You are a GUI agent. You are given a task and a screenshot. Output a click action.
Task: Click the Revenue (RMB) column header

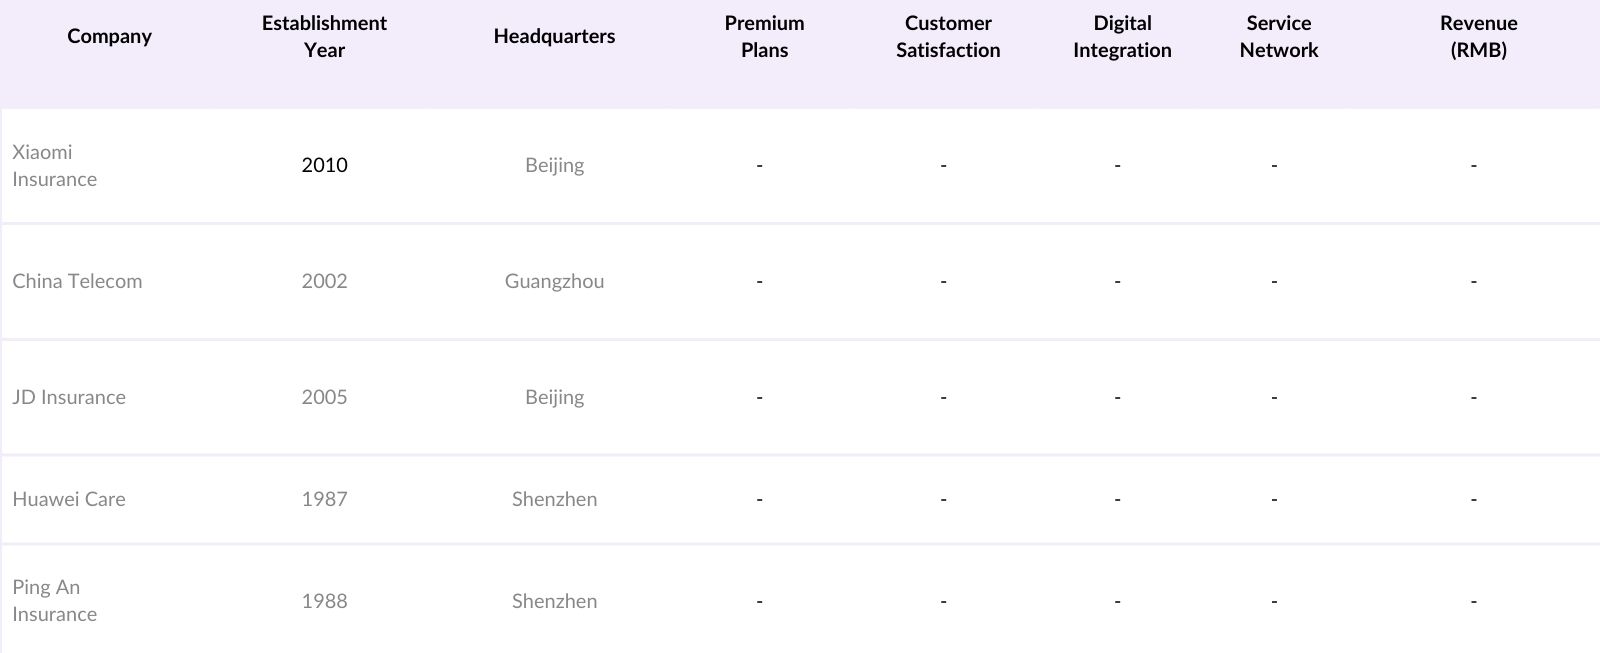point(1478,37)
